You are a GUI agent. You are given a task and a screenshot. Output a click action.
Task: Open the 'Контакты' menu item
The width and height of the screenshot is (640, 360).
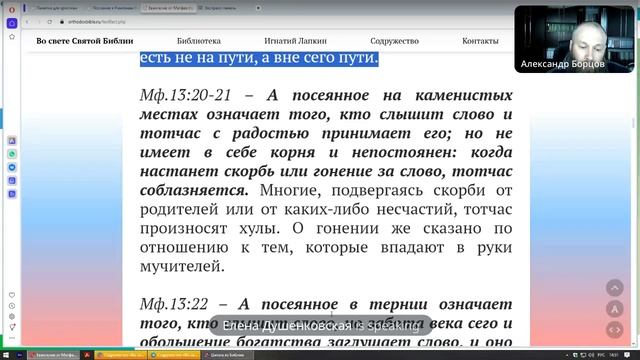point(480,41)
